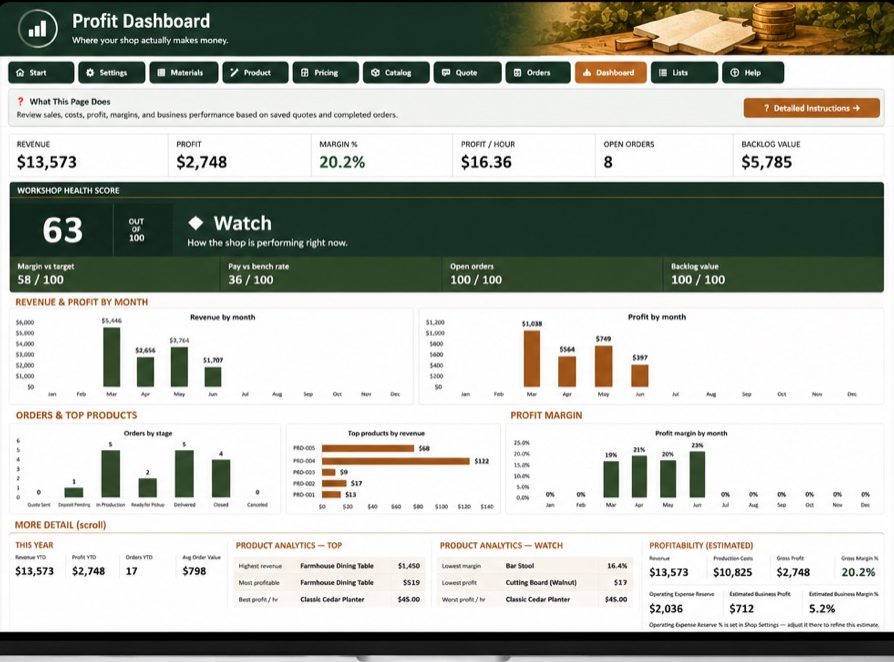Click the June revenue bar labeled $1,707

click(213, 377)
